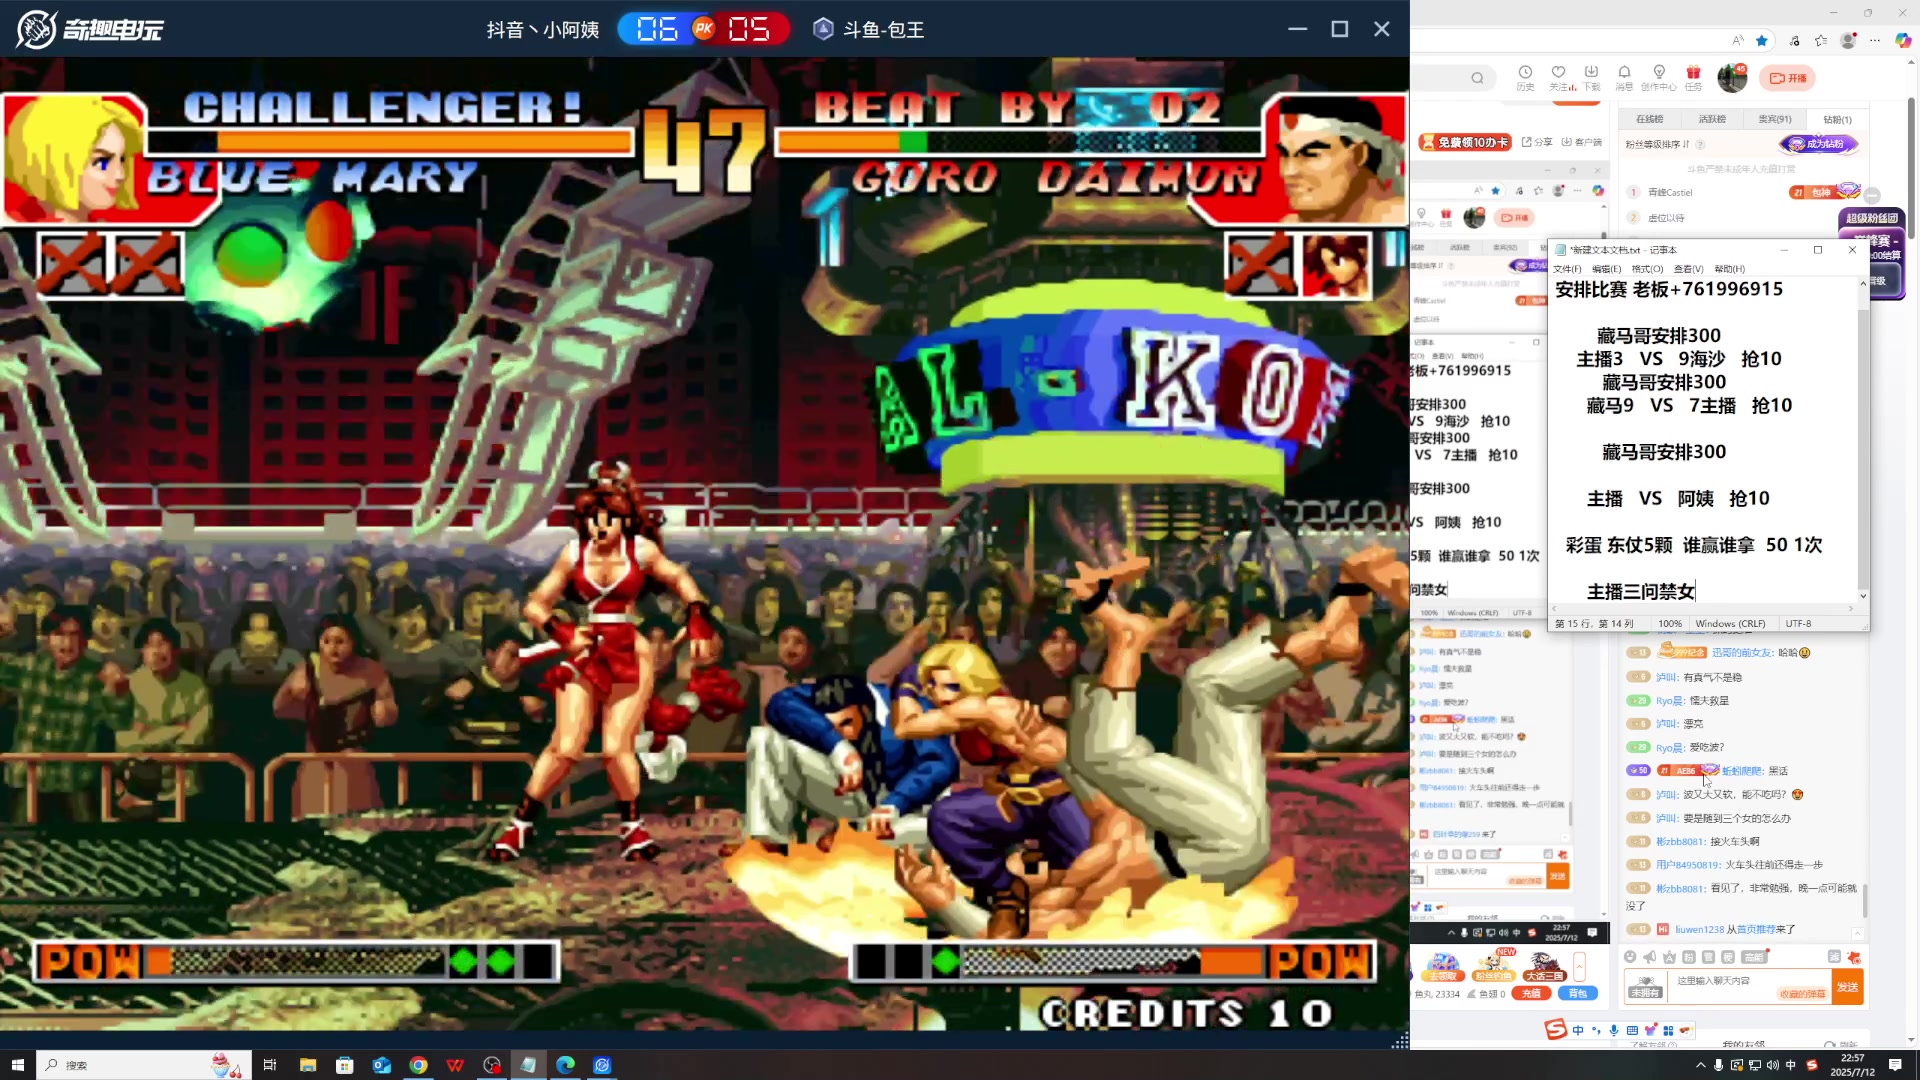Screen dimensions: 1920x1080
Task: Open Notepad 格式(O) menu
Action: click(x=1647, y=269)
